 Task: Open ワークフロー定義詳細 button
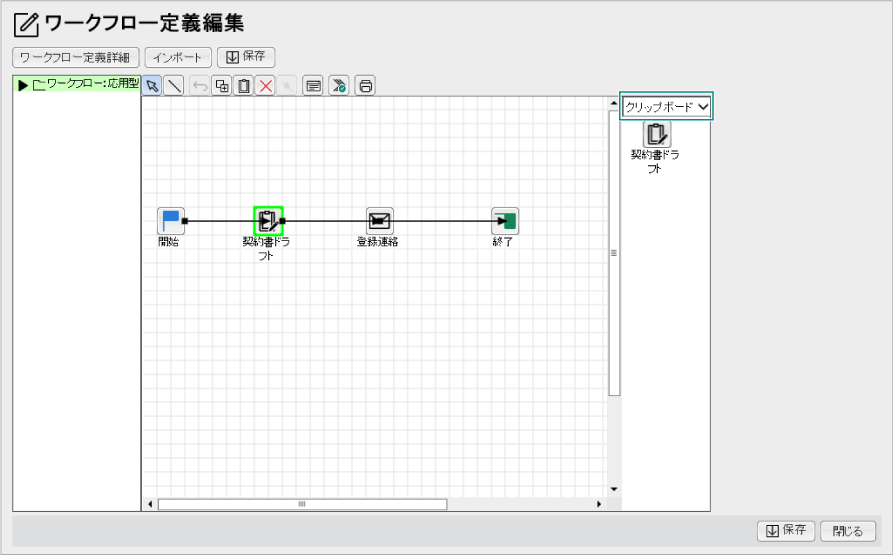tap(76, 57)
